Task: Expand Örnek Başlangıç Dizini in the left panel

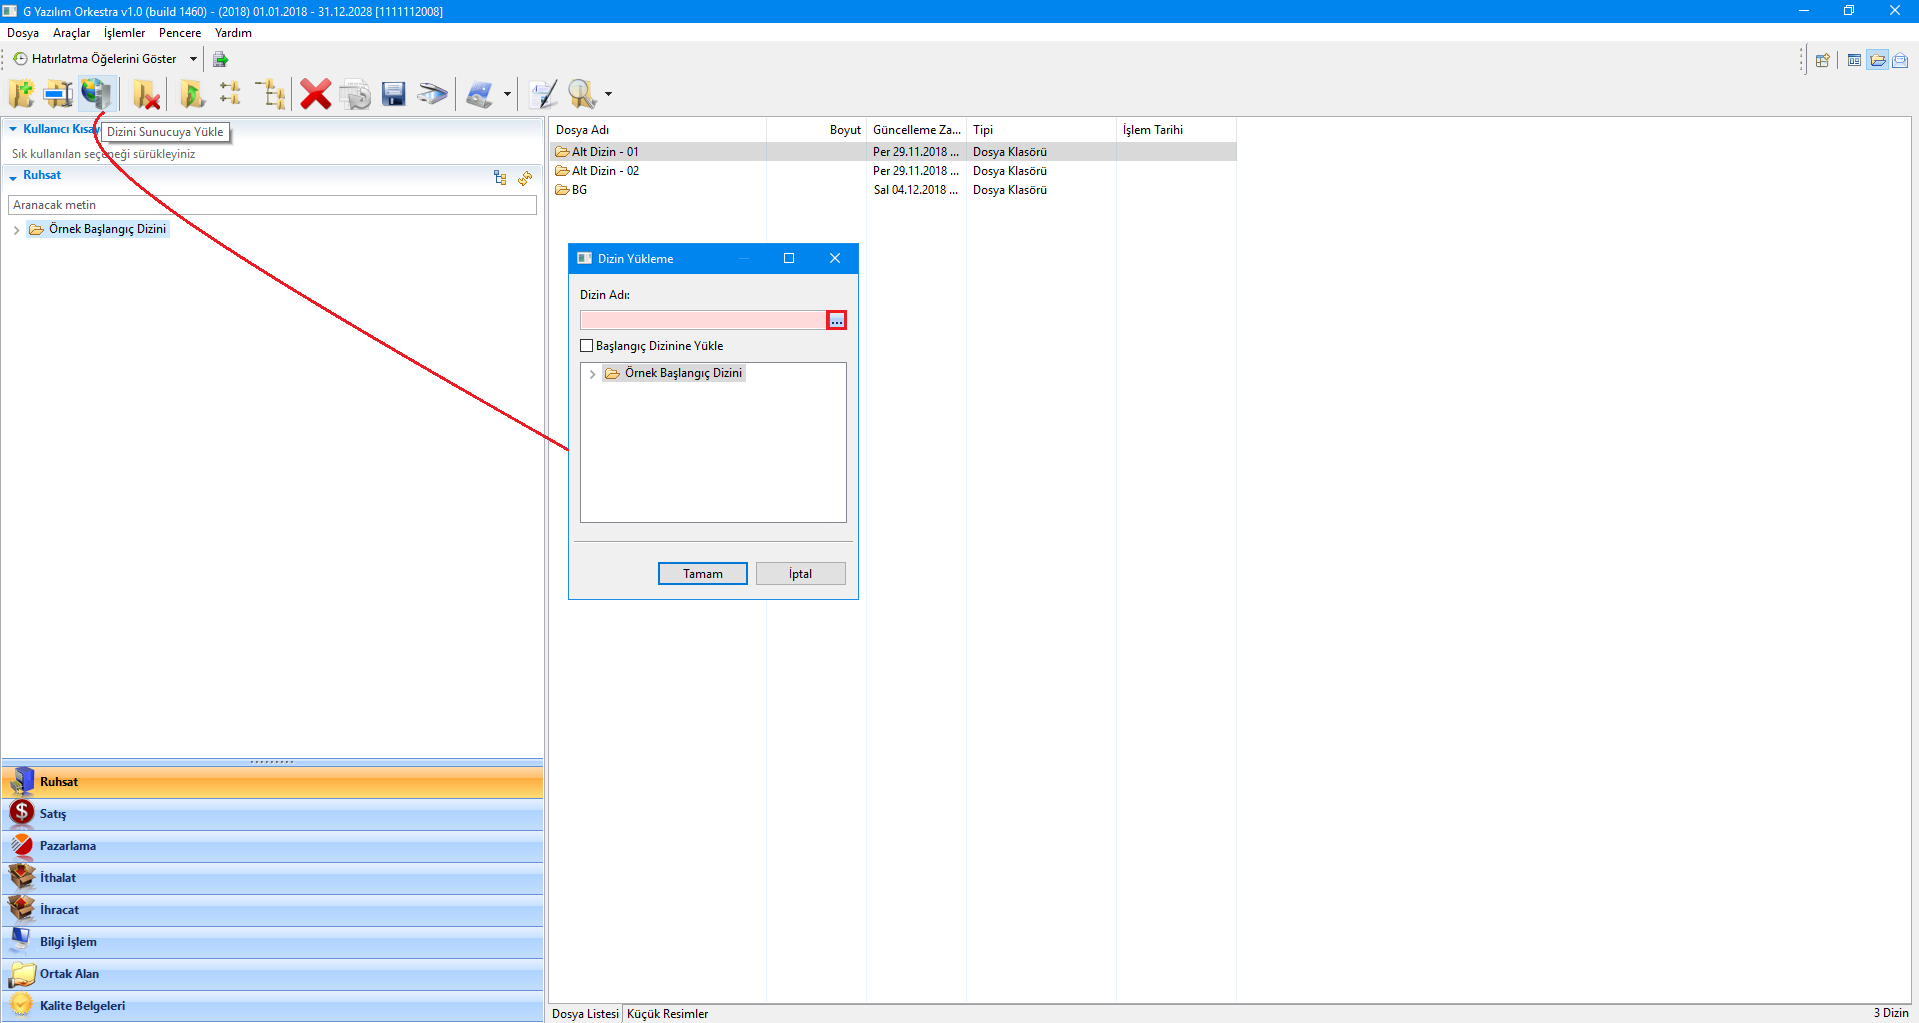Action: [x=16, y=230]
